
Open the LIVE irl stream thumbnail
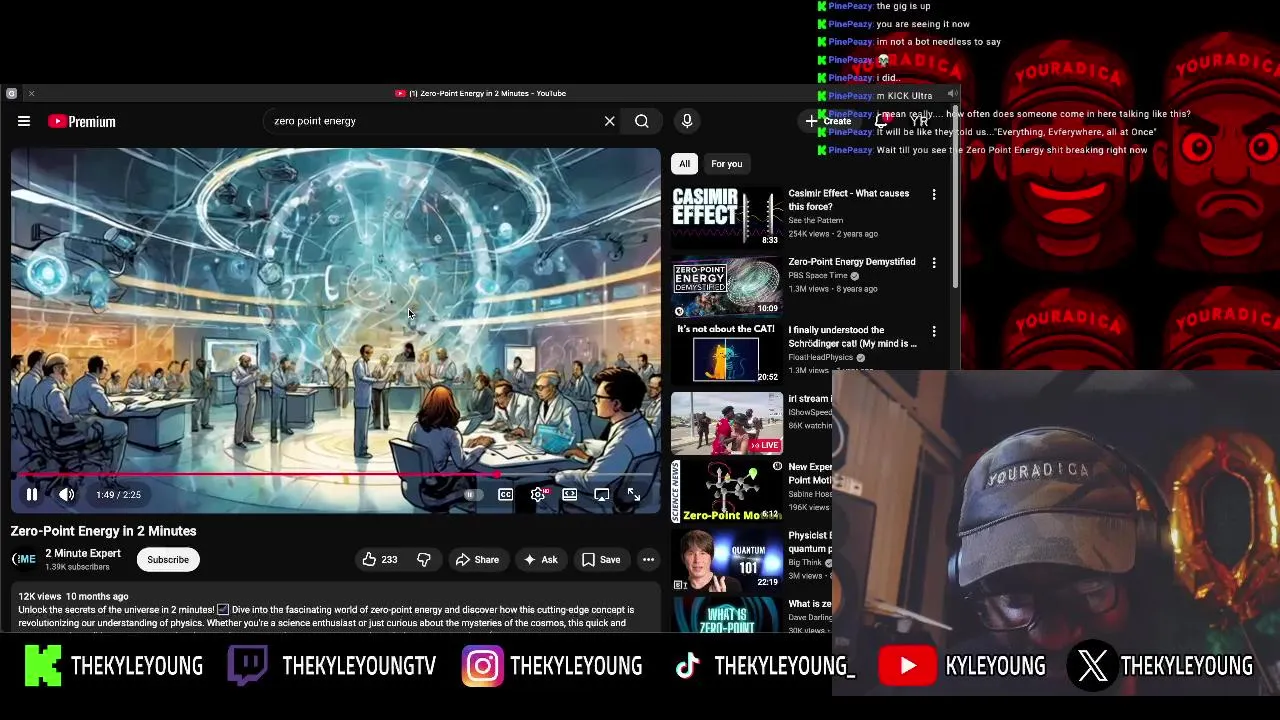pyautogui.click(x=727, y=423)
